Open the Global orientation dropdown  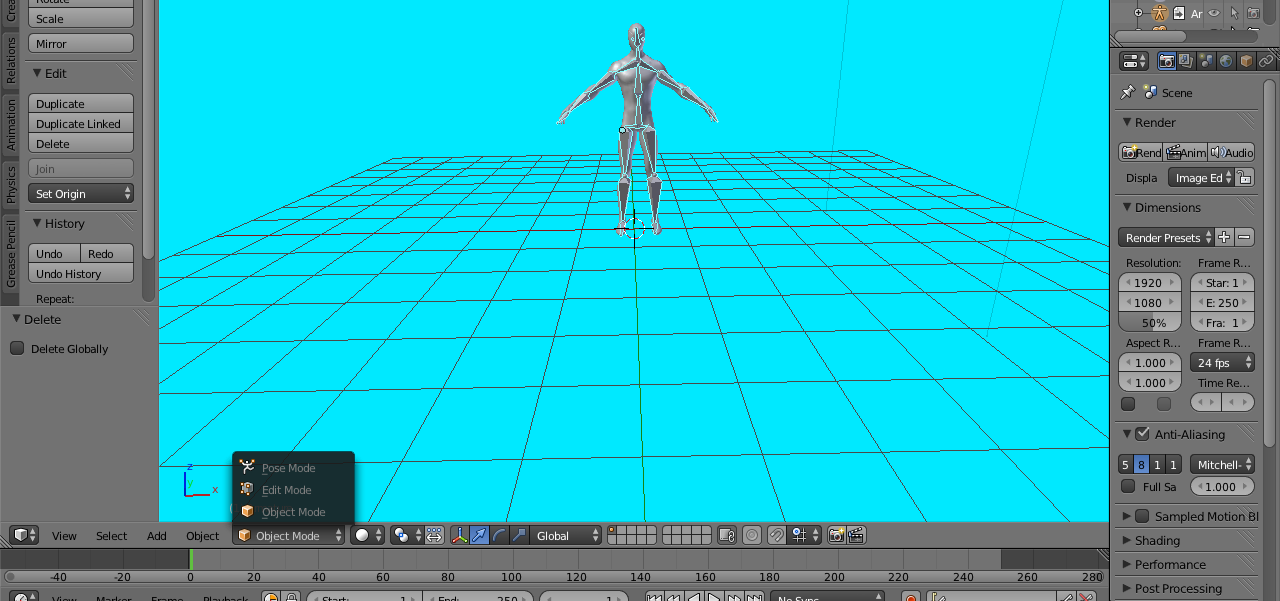(566, 536)
